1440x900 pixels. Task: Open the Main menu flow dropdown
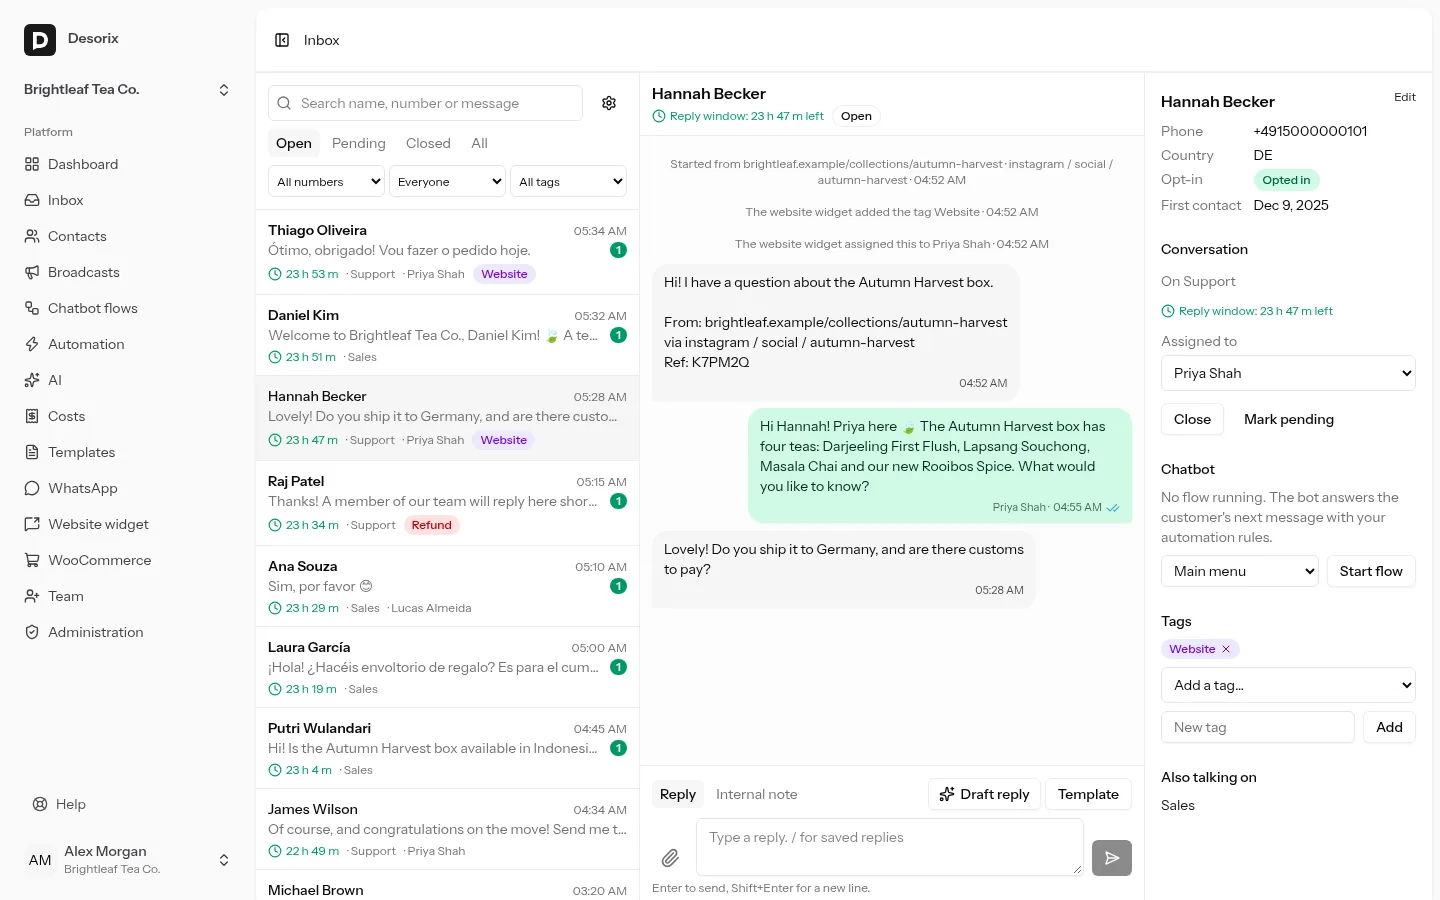tap(1240, 571)
